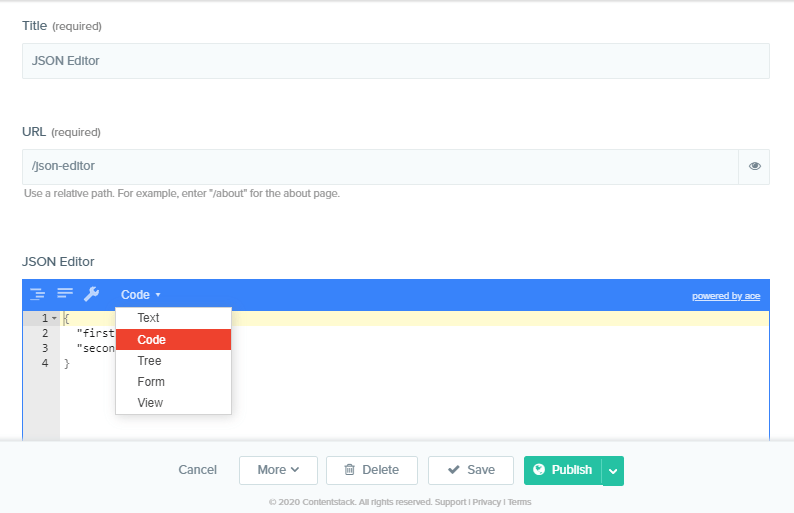Screen dimensions: 794x513
Task: Select Text mode from the menu
Action: click(x=173, y=318)
